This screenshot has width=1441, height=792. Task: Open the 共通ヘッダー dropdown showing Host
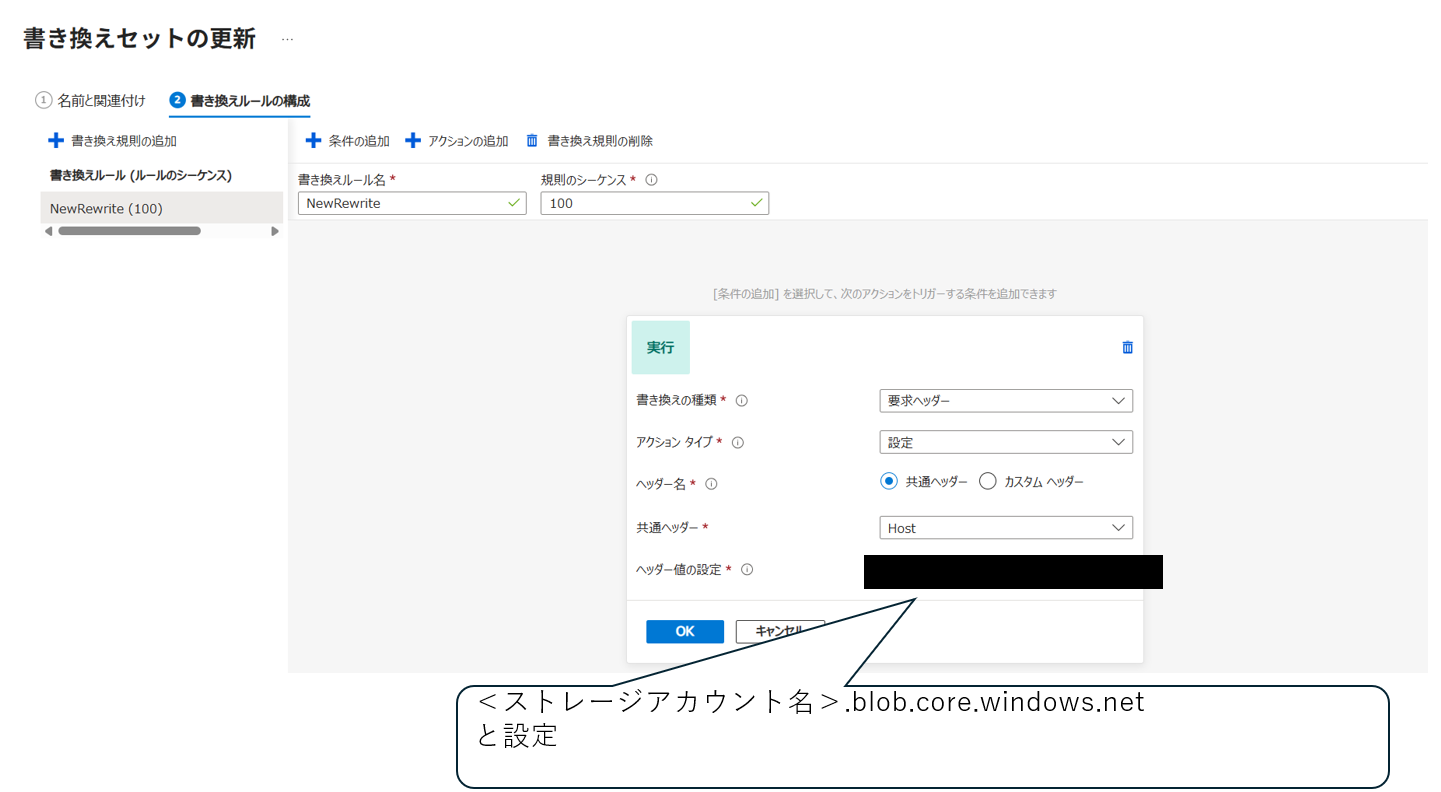pos(1006,527)
